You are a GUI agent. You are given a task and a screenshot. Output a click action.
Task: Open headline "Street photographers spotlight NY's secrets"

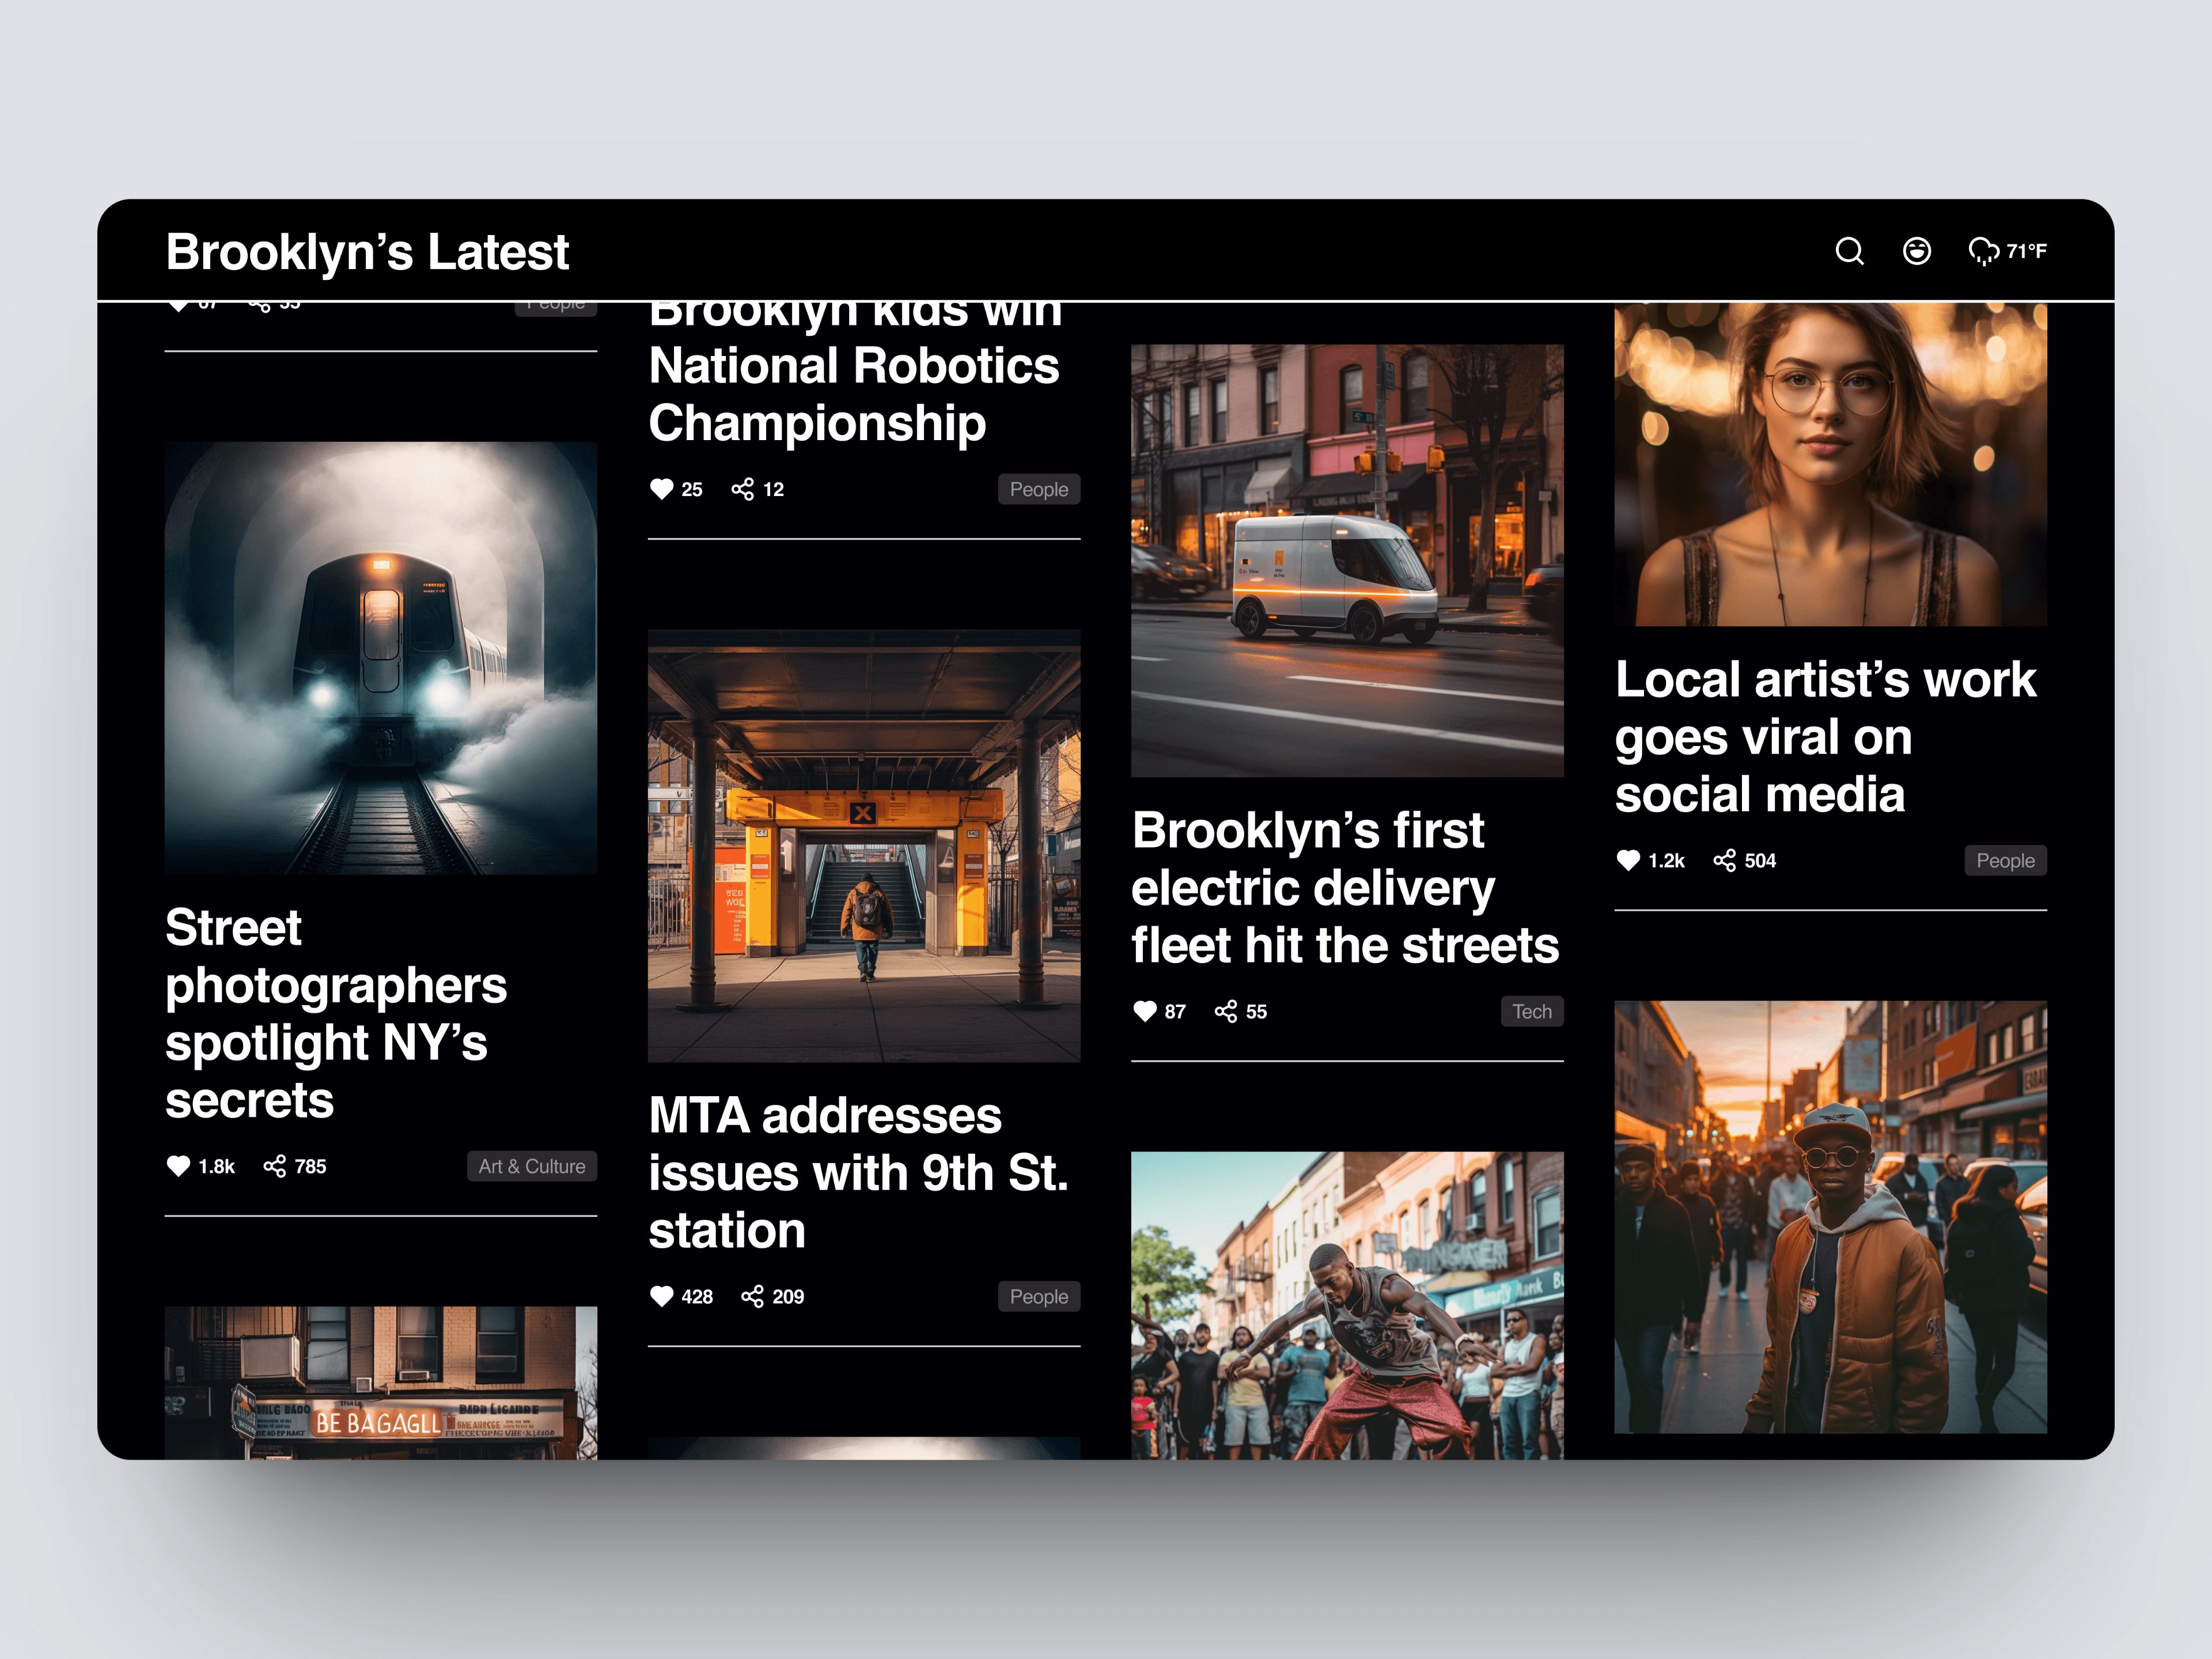pos(336,1013)
